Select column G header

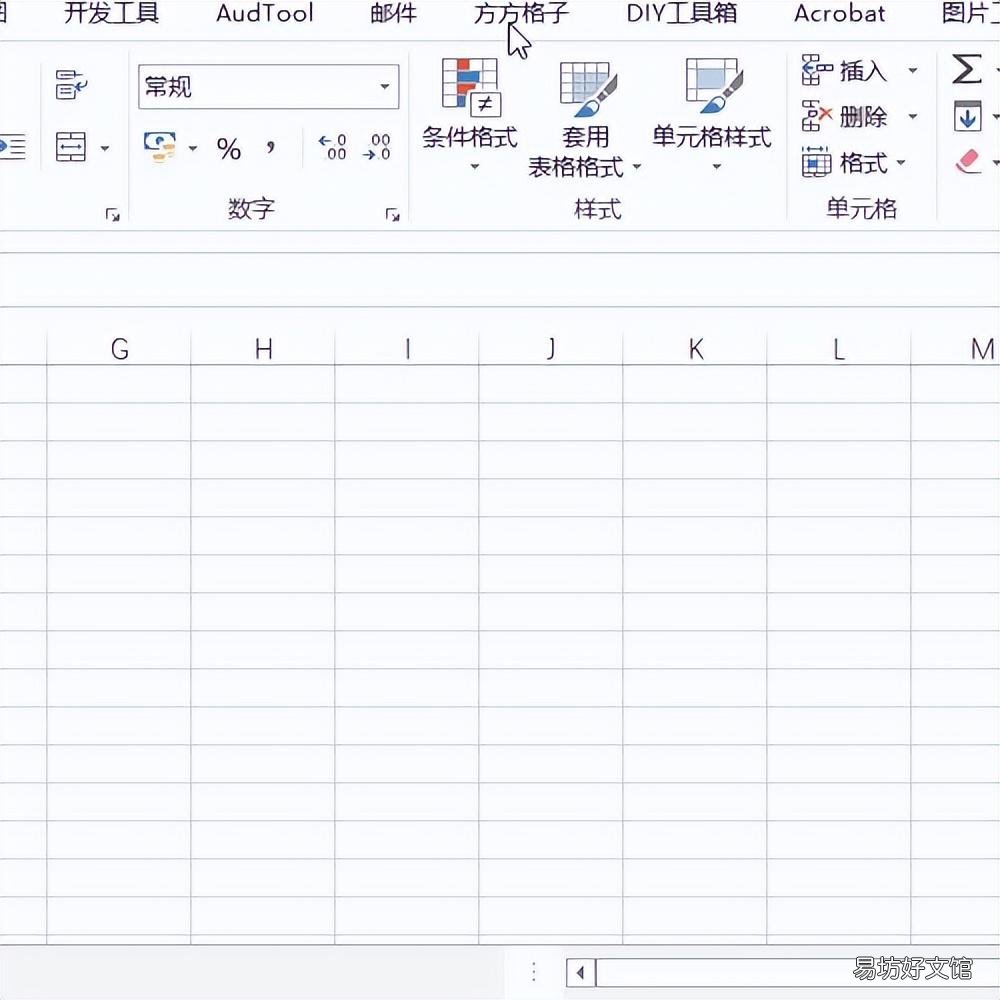coord(119,349)
